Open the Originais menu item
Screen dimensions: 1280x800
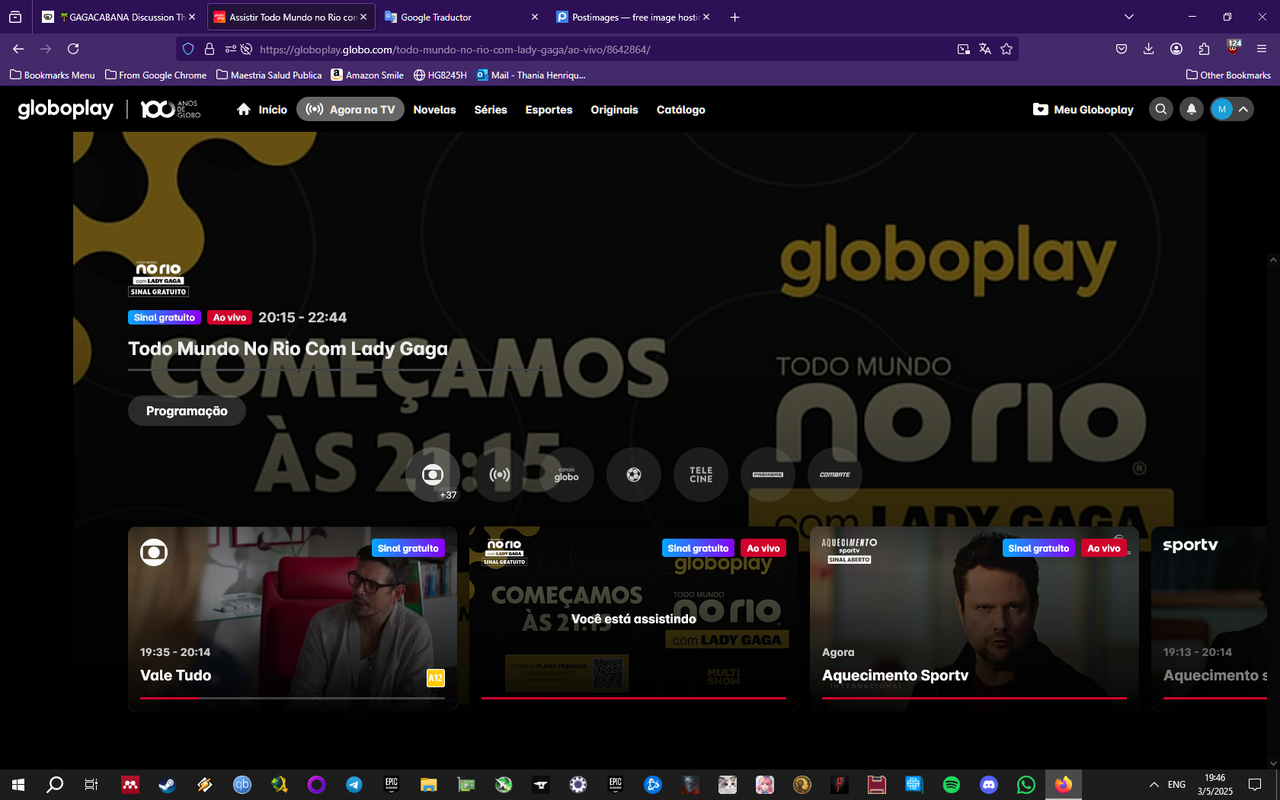[614, 110]
